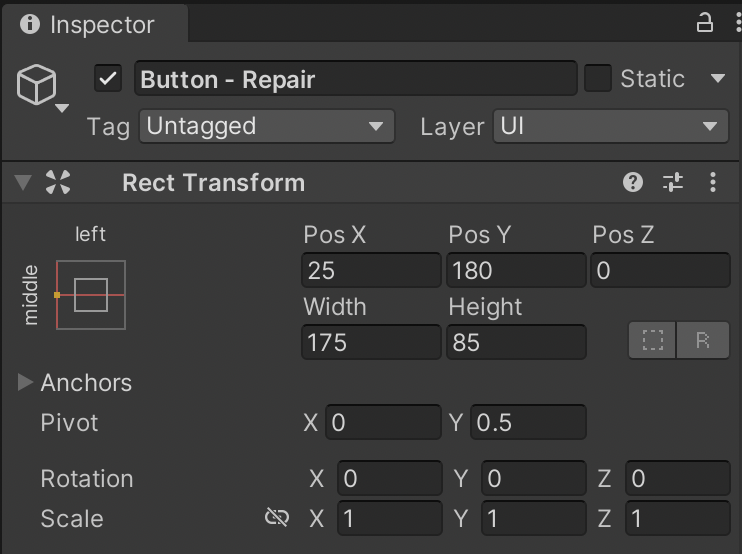Open Rect Transform component kebab menu

pos(713,182)
